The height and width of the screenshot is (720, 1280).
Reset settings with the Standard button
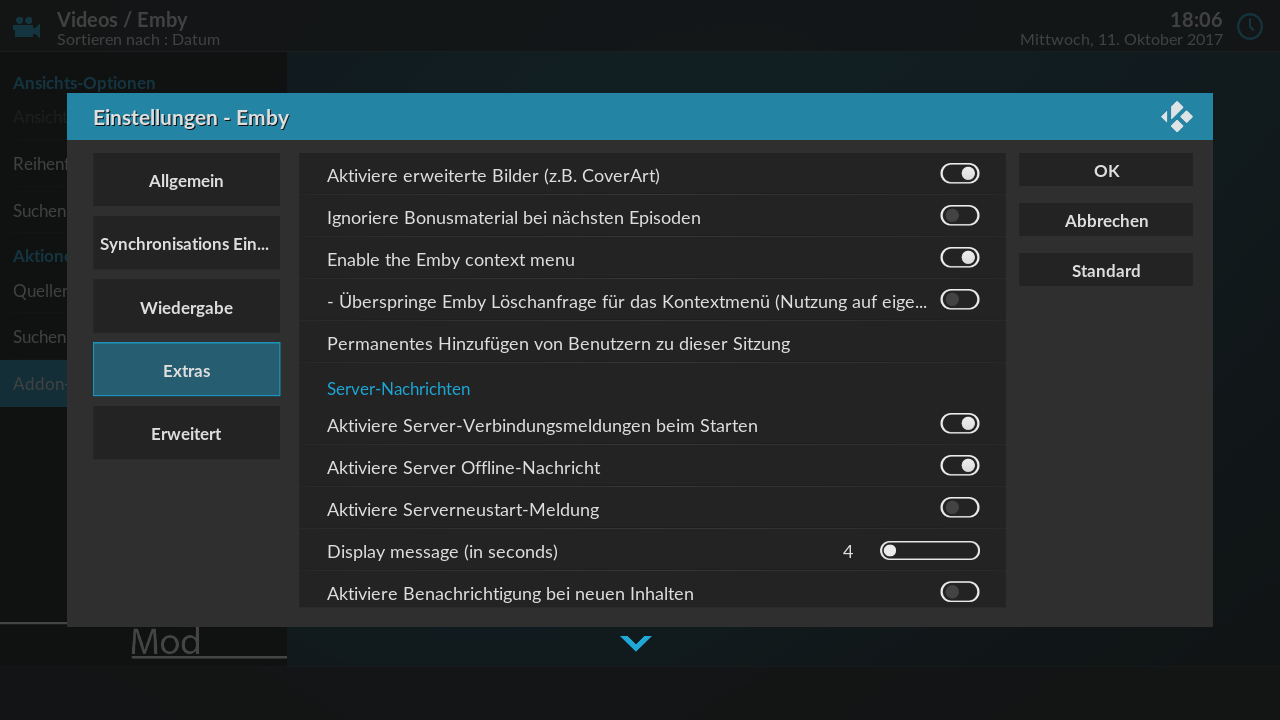pyautogui.click(x=1106, y=270)
